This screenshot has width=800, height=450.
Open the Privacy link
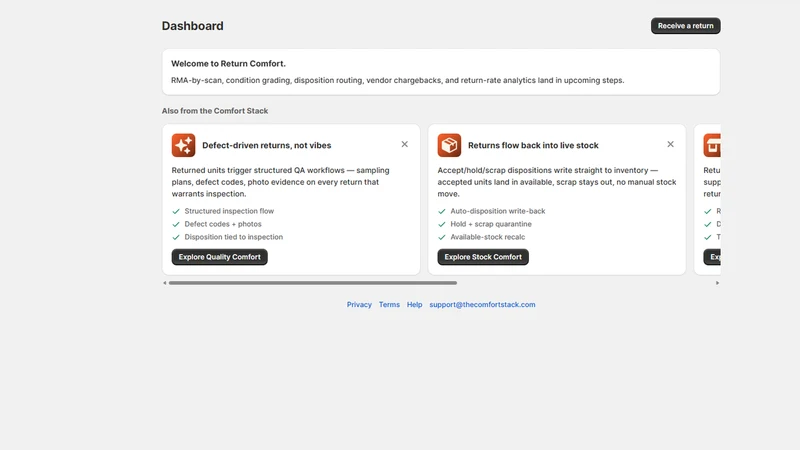pos(359,305)
